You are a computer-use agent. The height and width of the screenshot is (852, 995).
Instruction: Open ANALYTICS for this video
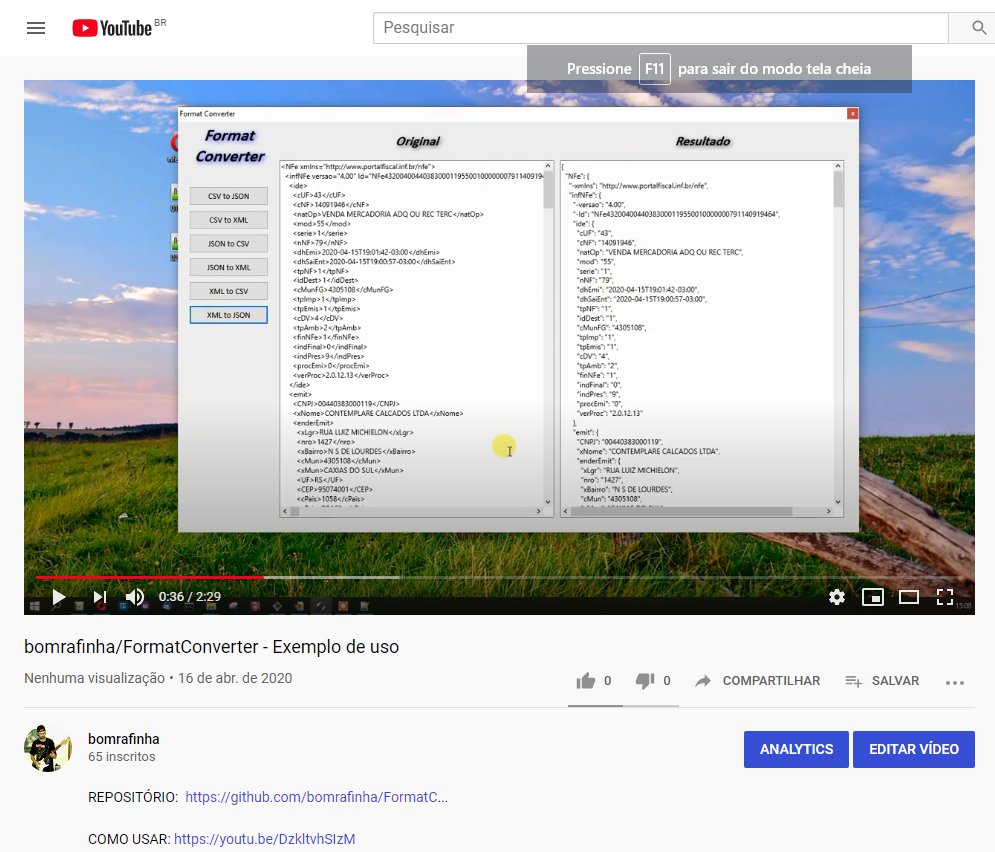(796, 749)
